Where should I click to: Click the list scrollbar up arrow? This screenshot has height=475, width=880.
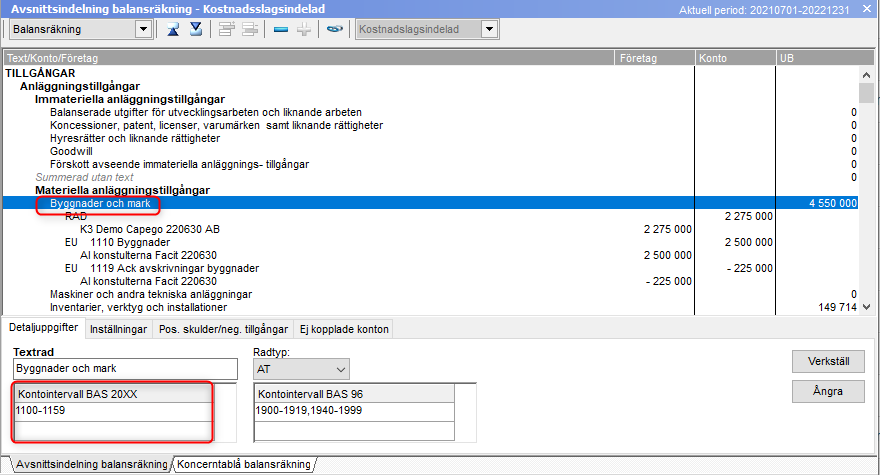click(x=867, y=75)
